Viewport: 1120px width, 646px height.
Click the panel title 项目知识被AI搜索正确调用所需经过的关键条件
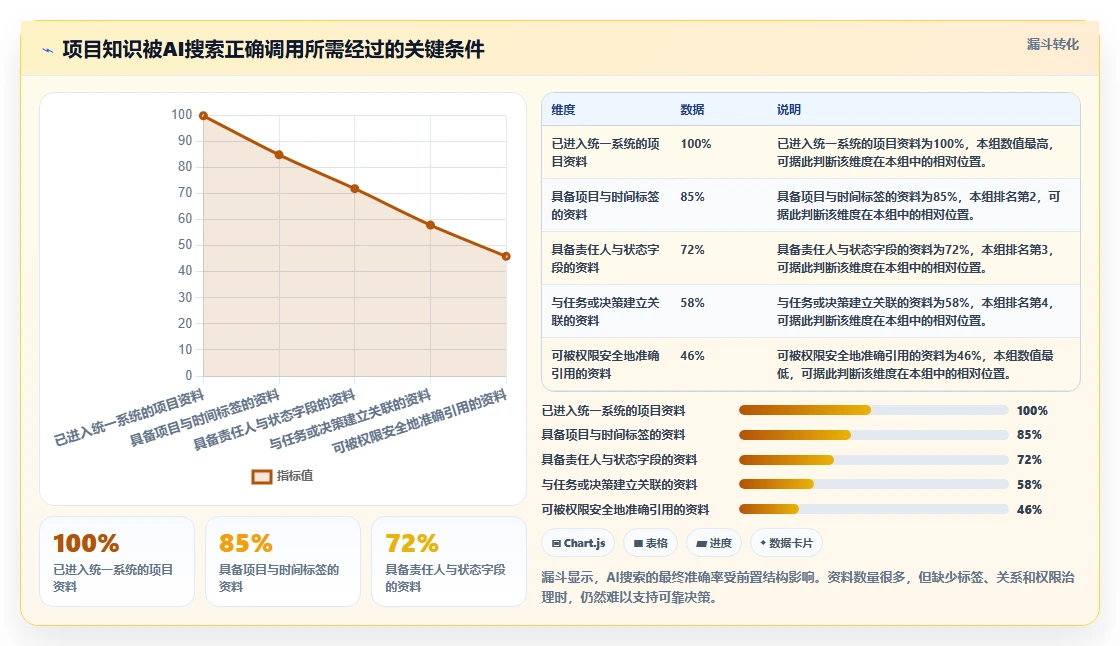coord(274,49)
